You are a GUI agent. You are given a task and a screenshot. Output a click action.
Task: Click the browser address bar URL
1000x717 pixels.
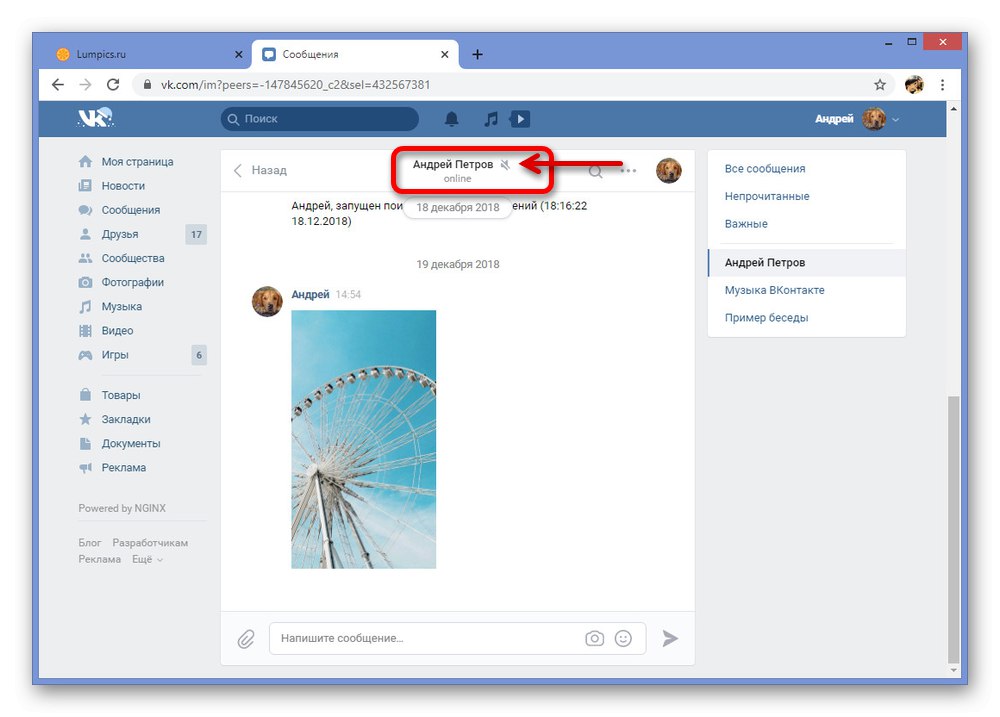click(x=295, y=85)
